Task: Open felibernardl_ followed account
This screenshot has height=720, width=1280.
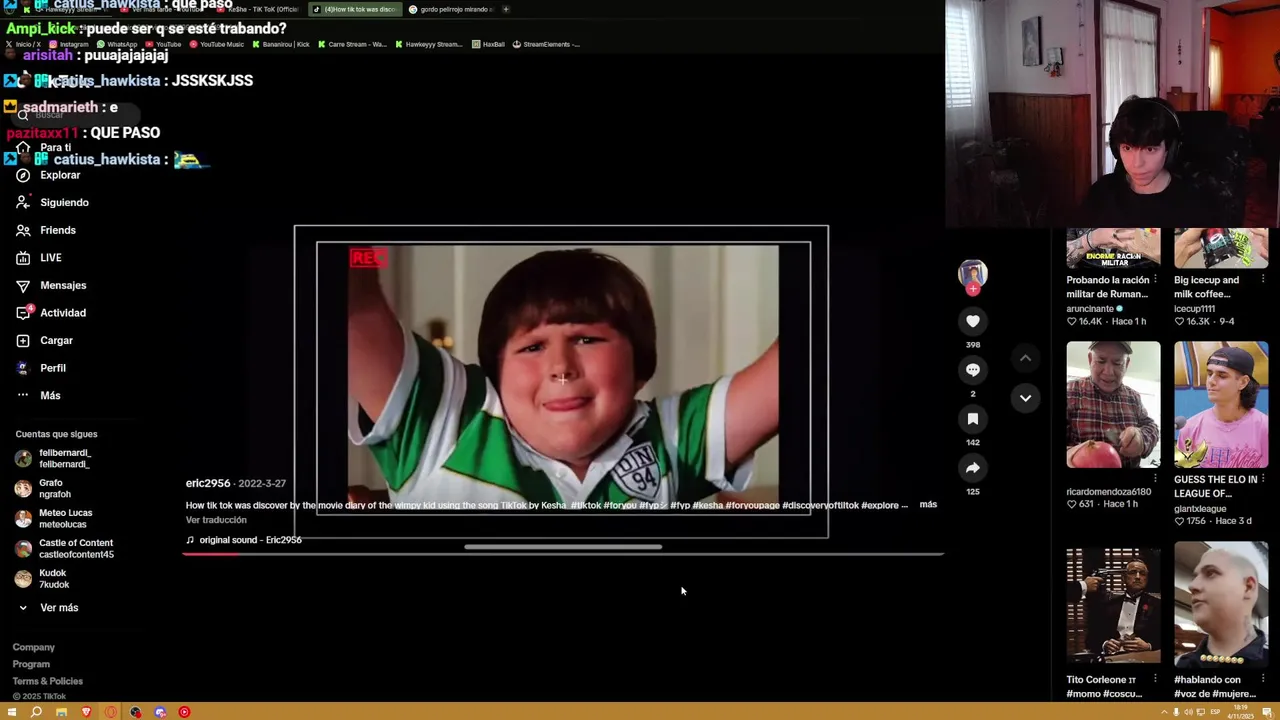Action: [x=53, y=458]
